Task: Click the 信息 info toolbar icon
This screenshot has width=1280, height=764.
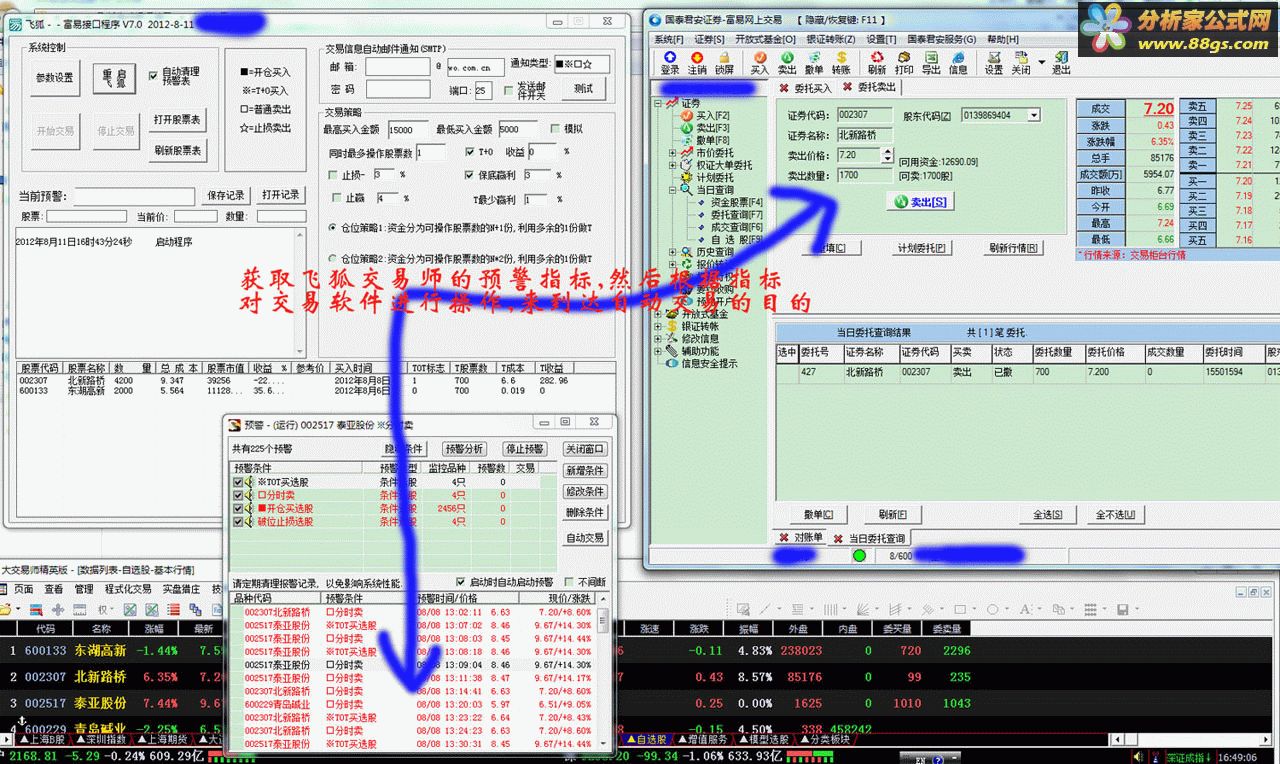Action: tap(958, 63)
